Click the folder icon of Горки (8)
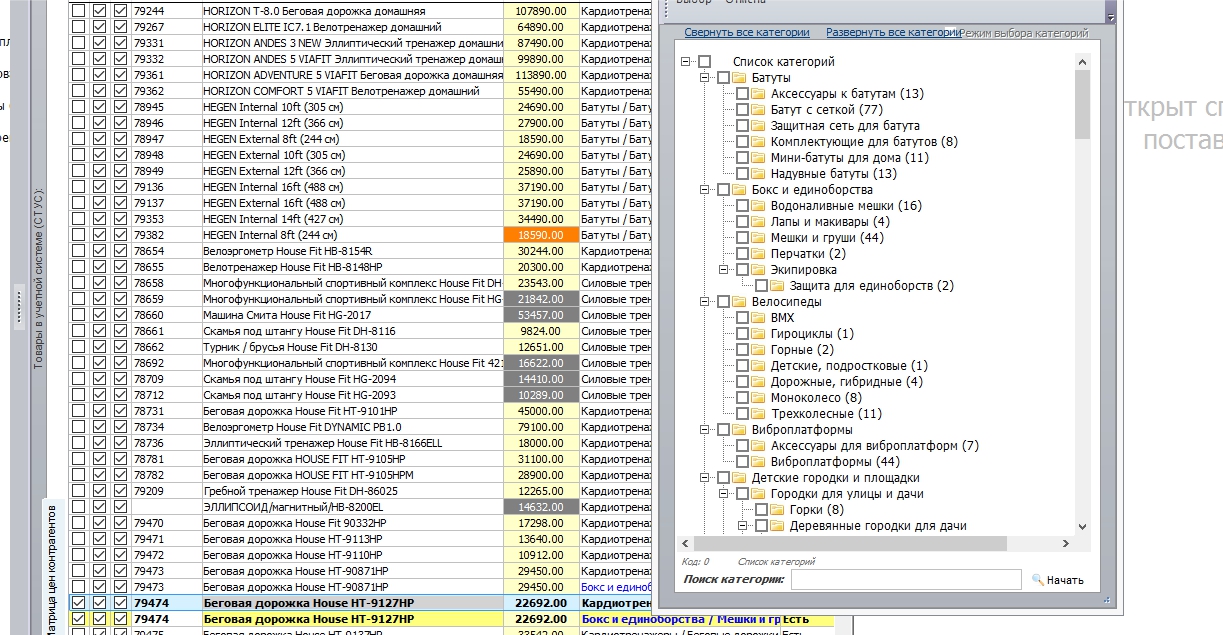The height and width of the screenshot is (635, 1223). pyautogui.click(x=777, y=510)
